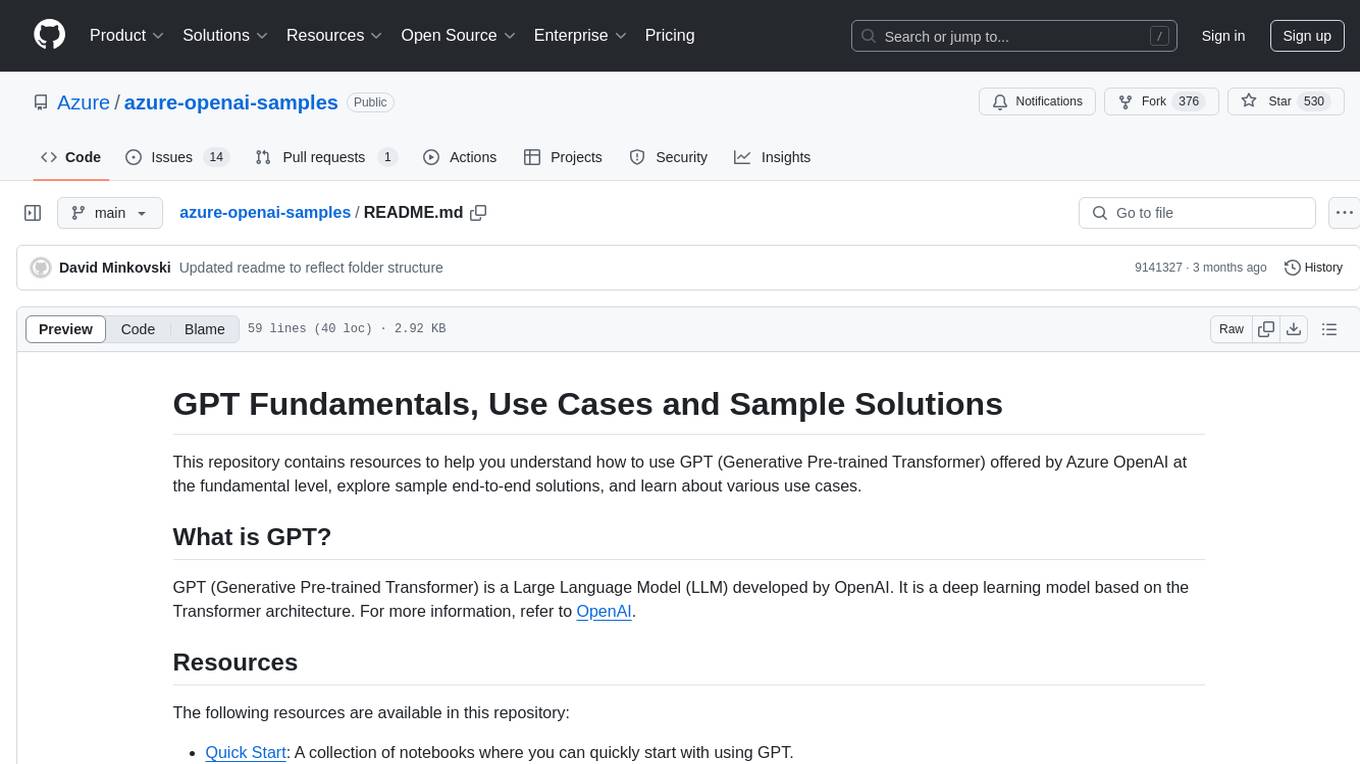Switch to the Security tab
The image size is (1360, 764).
coord(668,157)
